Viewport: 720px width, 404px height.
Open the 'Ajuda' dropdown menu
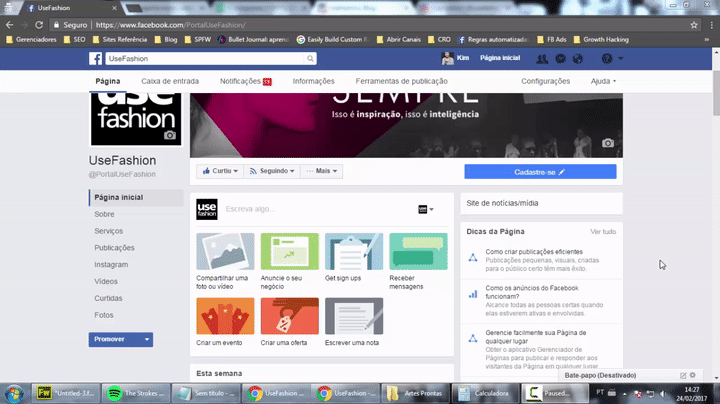tap(603, 81)
